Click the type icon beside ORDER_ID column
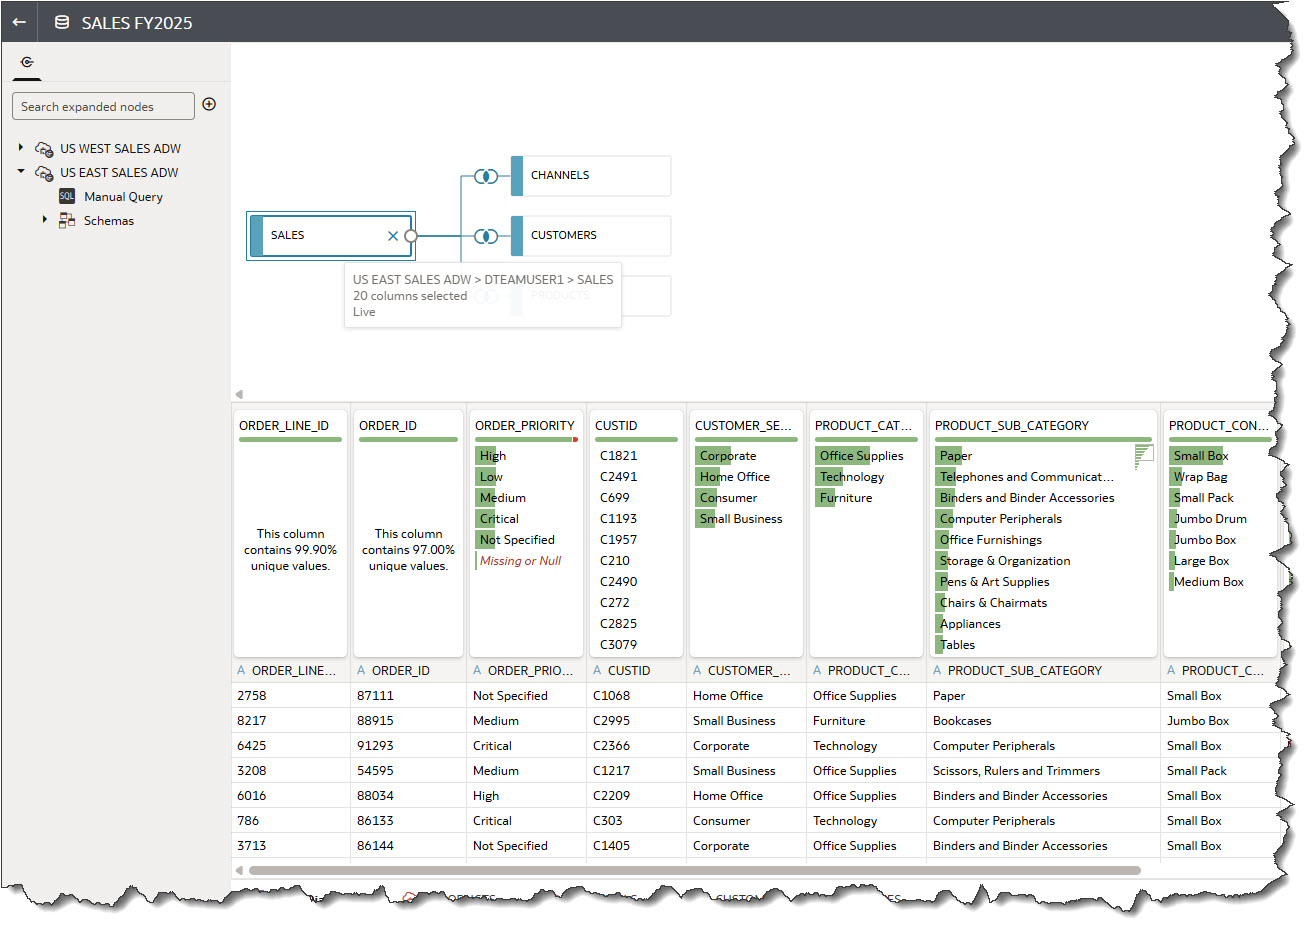 (361, 671)
